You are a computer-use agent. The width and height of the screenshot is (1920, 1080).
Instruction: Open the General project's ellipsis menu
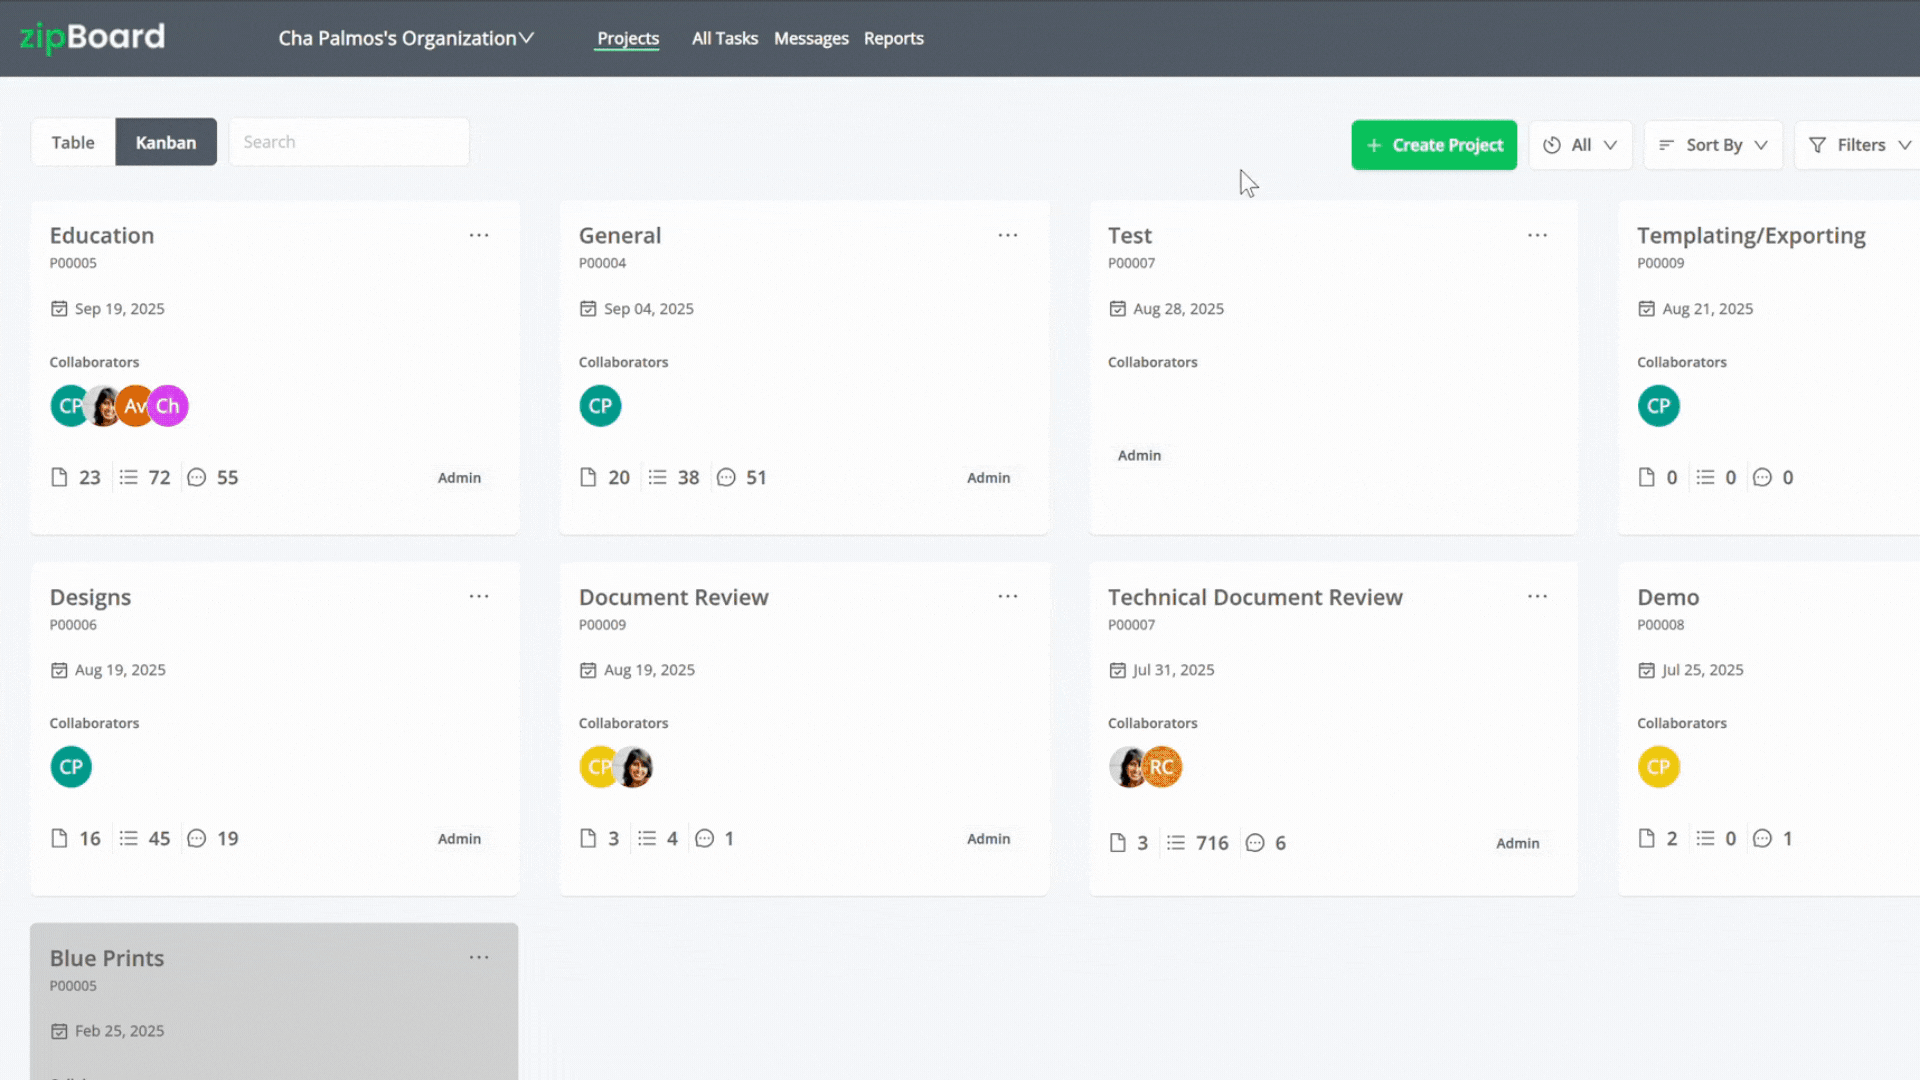[1007, 235]
